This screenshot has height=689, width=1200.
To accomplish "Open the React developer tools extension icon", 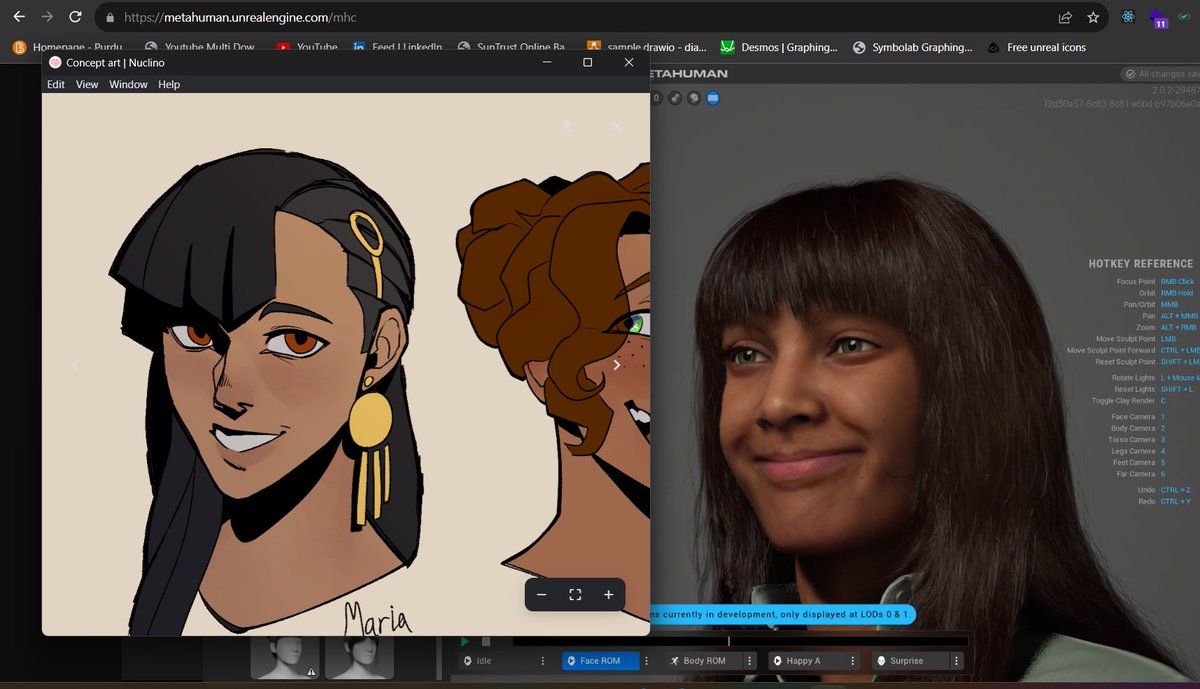I will 1129,18.
